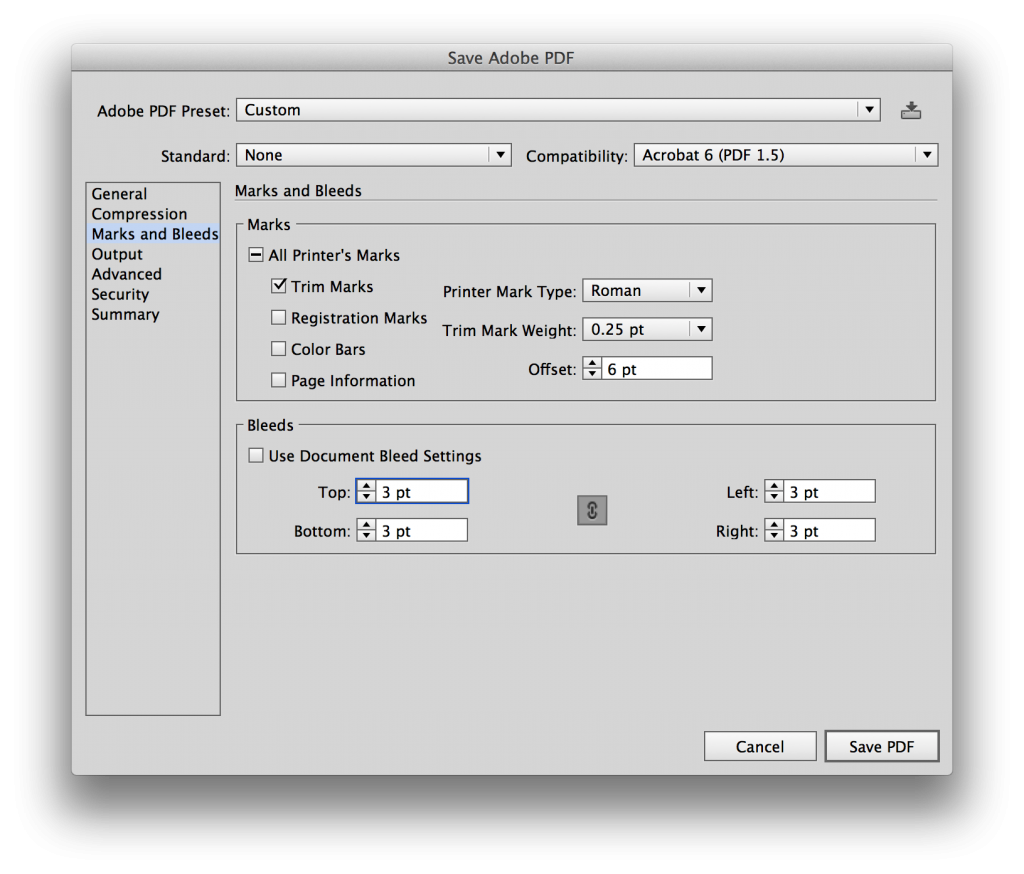Viewport: 1024px width, 874px height.
Task: Click the Bottom bleed stepper arrows
Action: [366, 530]
